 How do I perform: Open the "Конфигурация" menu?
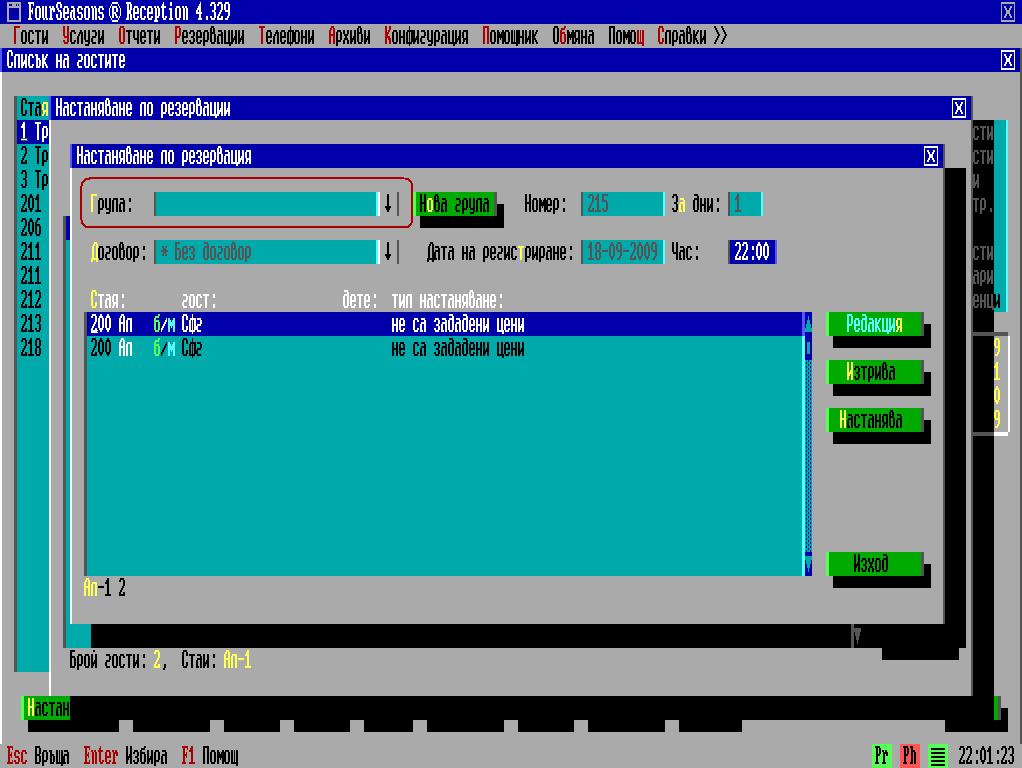pyautogui.click(x=426, y=36)
